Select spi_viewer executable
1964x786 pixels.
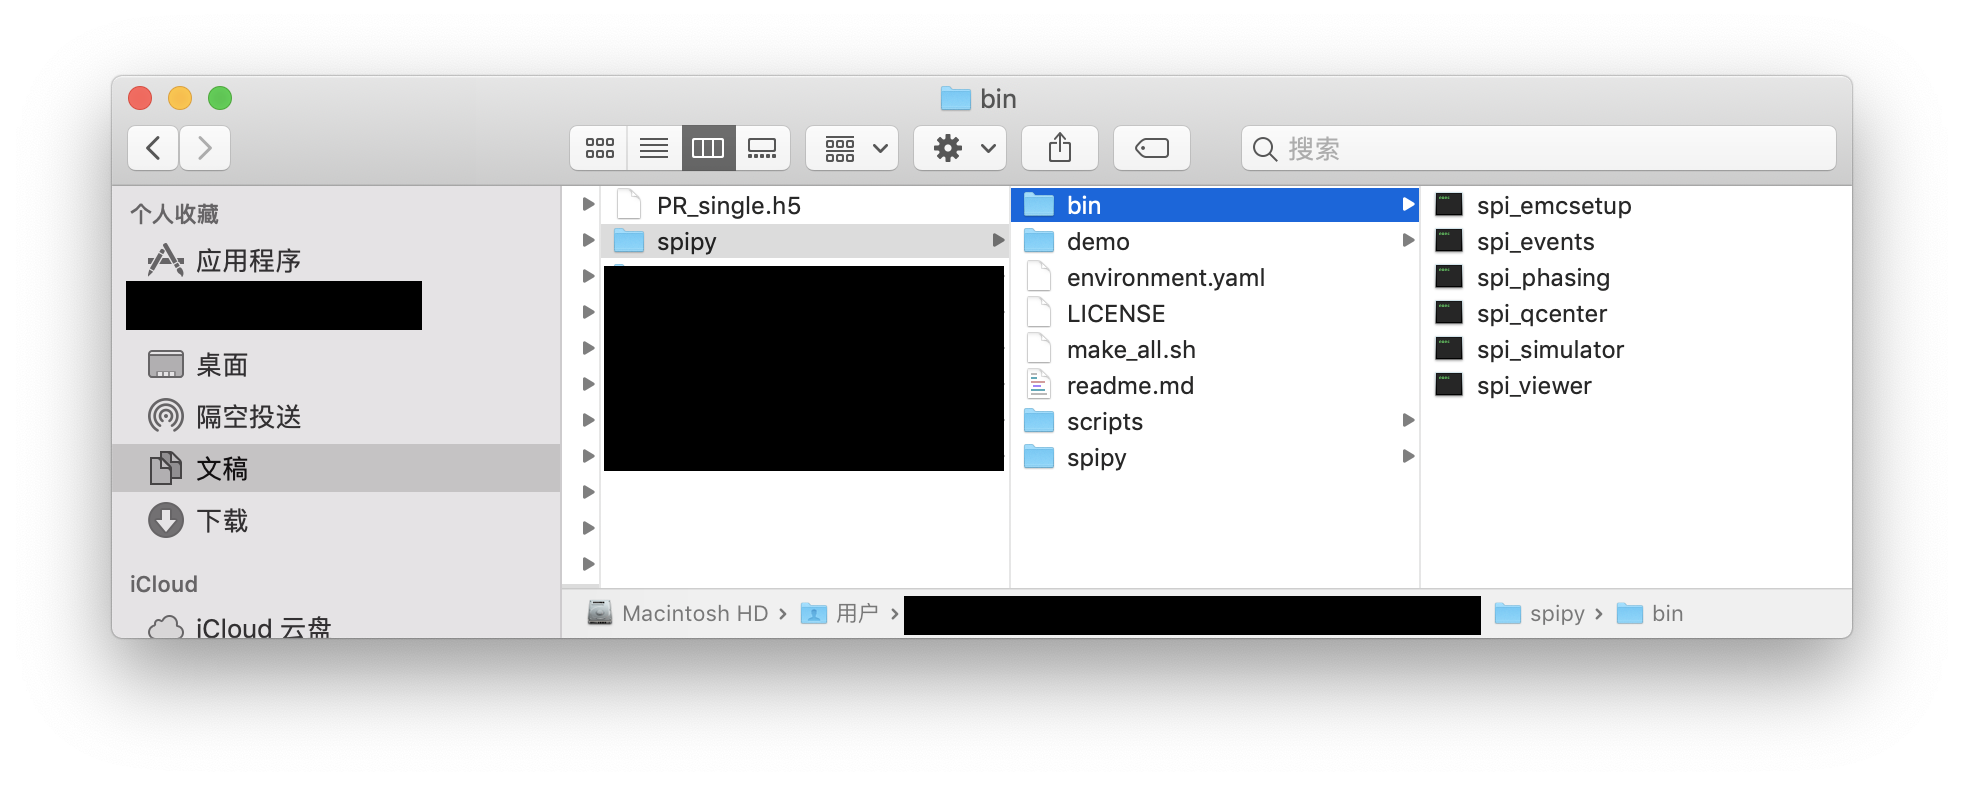(1636, 385)
